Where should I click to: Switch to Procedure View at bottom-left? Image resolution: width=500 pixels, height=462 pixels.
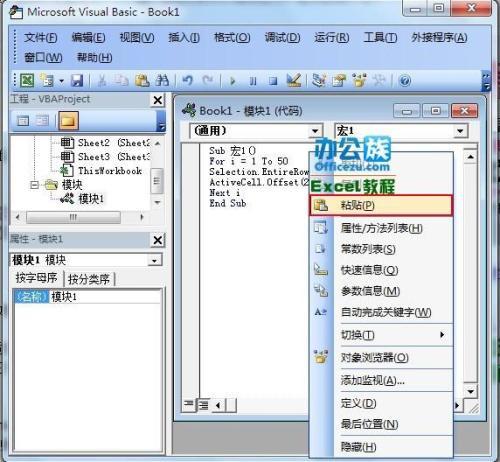point(189,405)
